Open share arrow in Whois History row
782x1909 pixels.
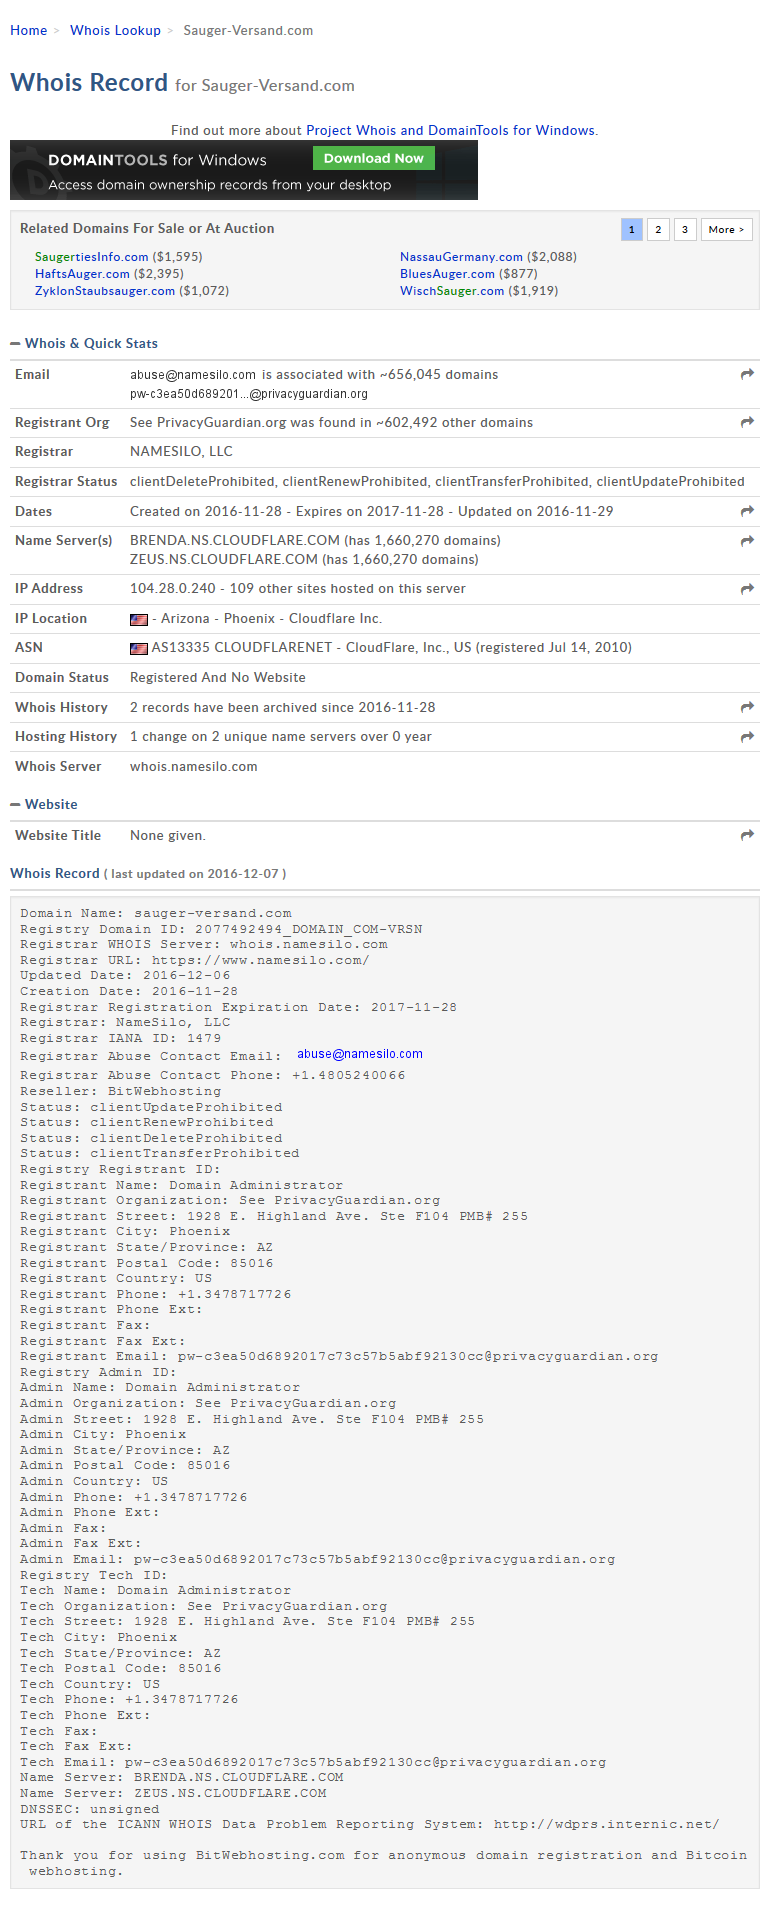pyautogui.click(x=747, y=707)
